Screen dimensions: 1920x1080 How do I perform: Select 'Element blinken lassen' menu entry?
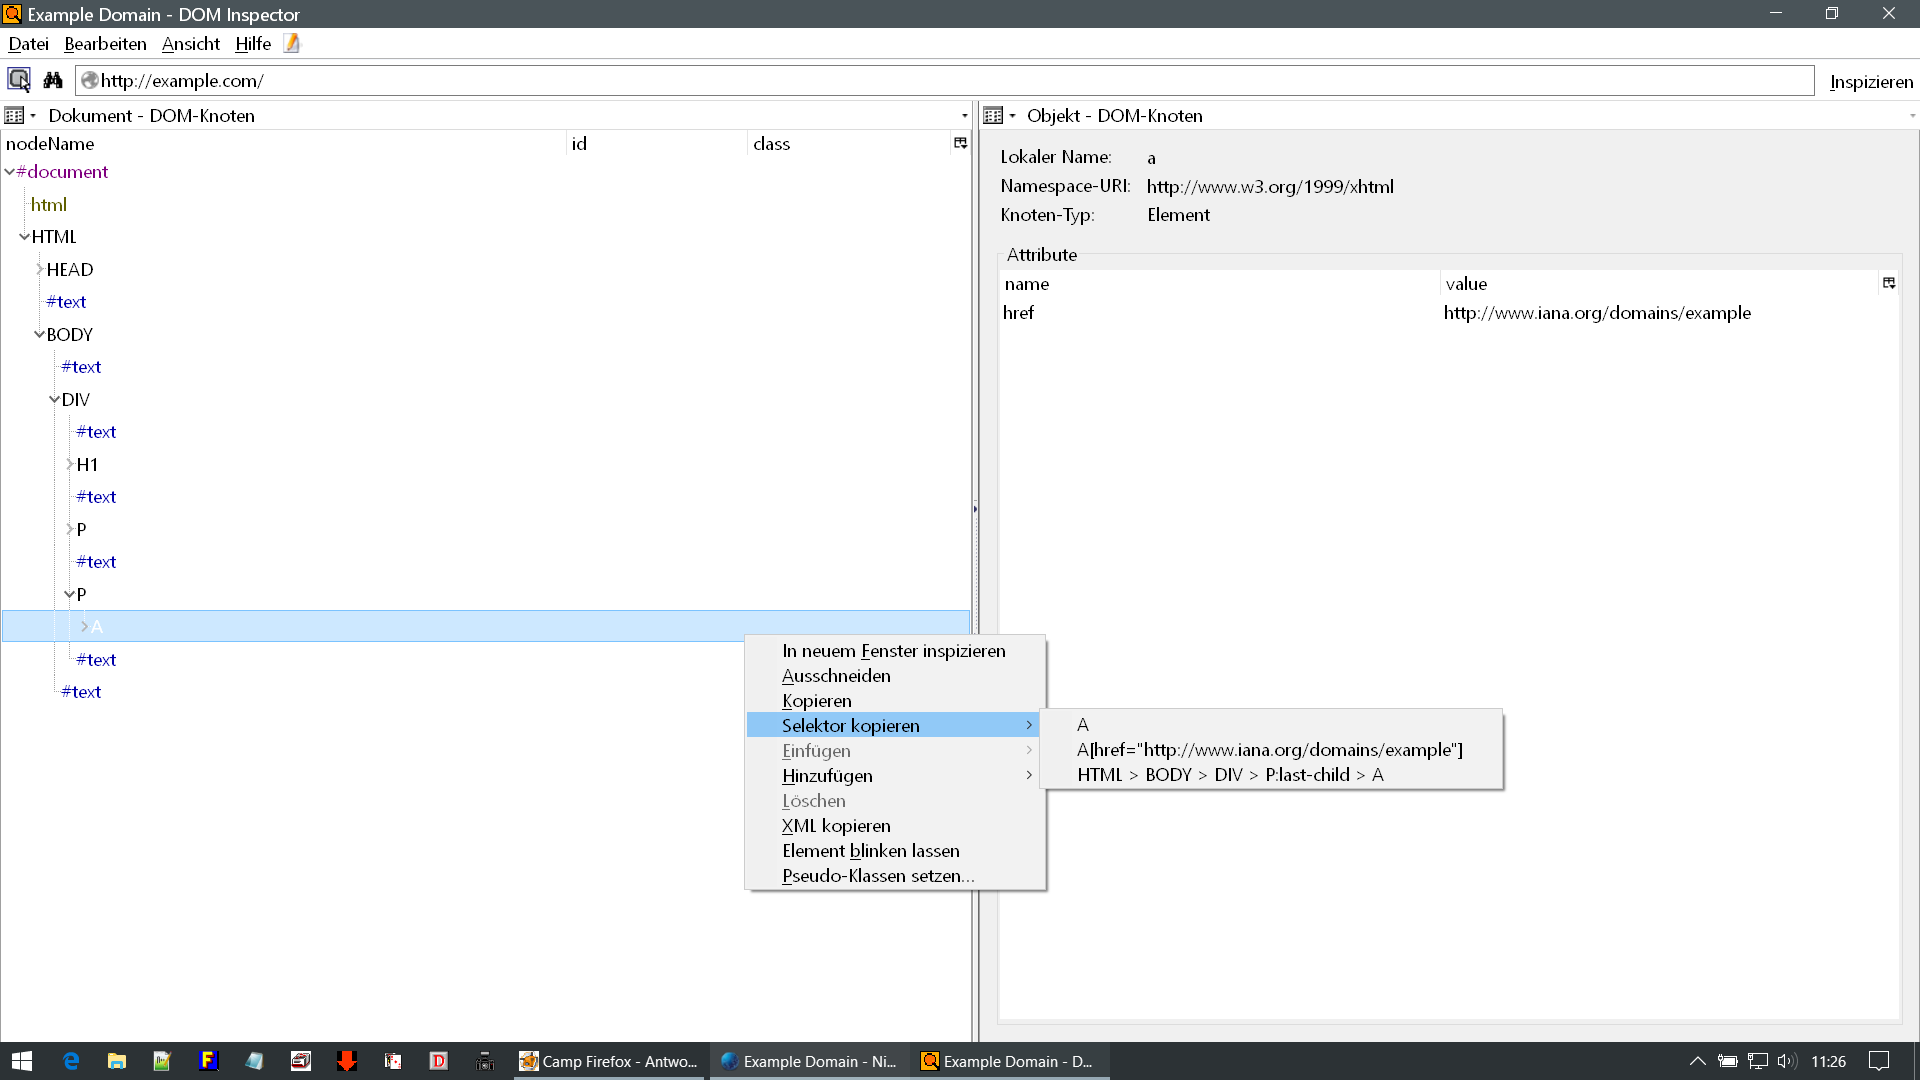pos(870,851)
